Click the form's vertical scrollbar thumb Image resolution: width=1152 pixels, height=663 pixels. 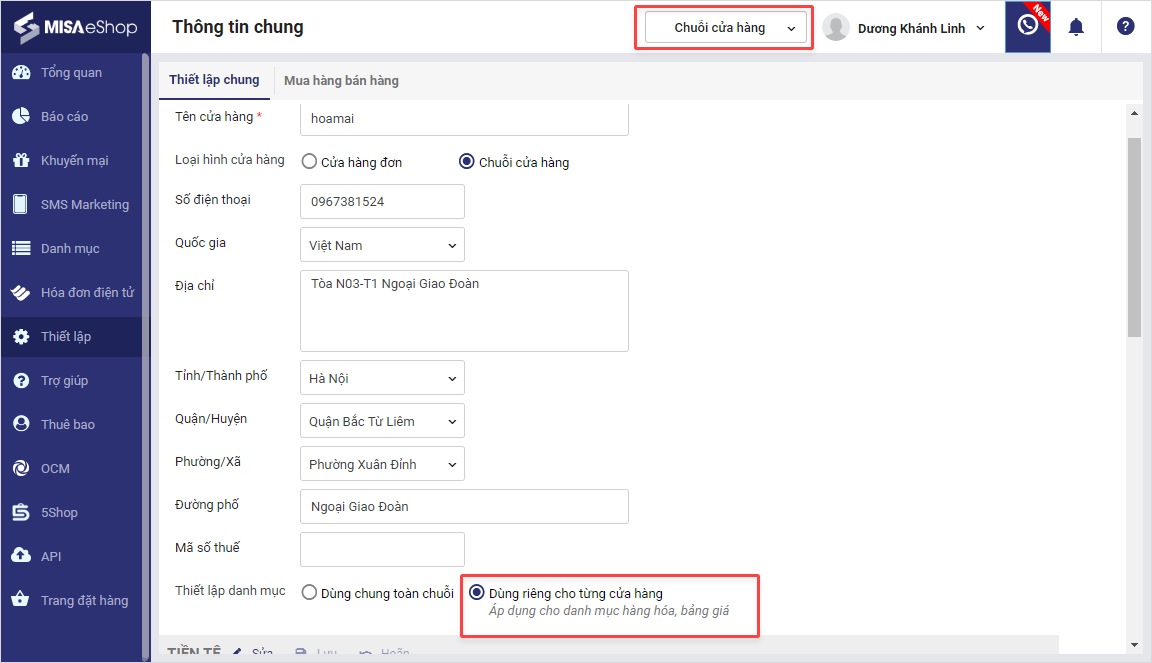pos(1134,237)
